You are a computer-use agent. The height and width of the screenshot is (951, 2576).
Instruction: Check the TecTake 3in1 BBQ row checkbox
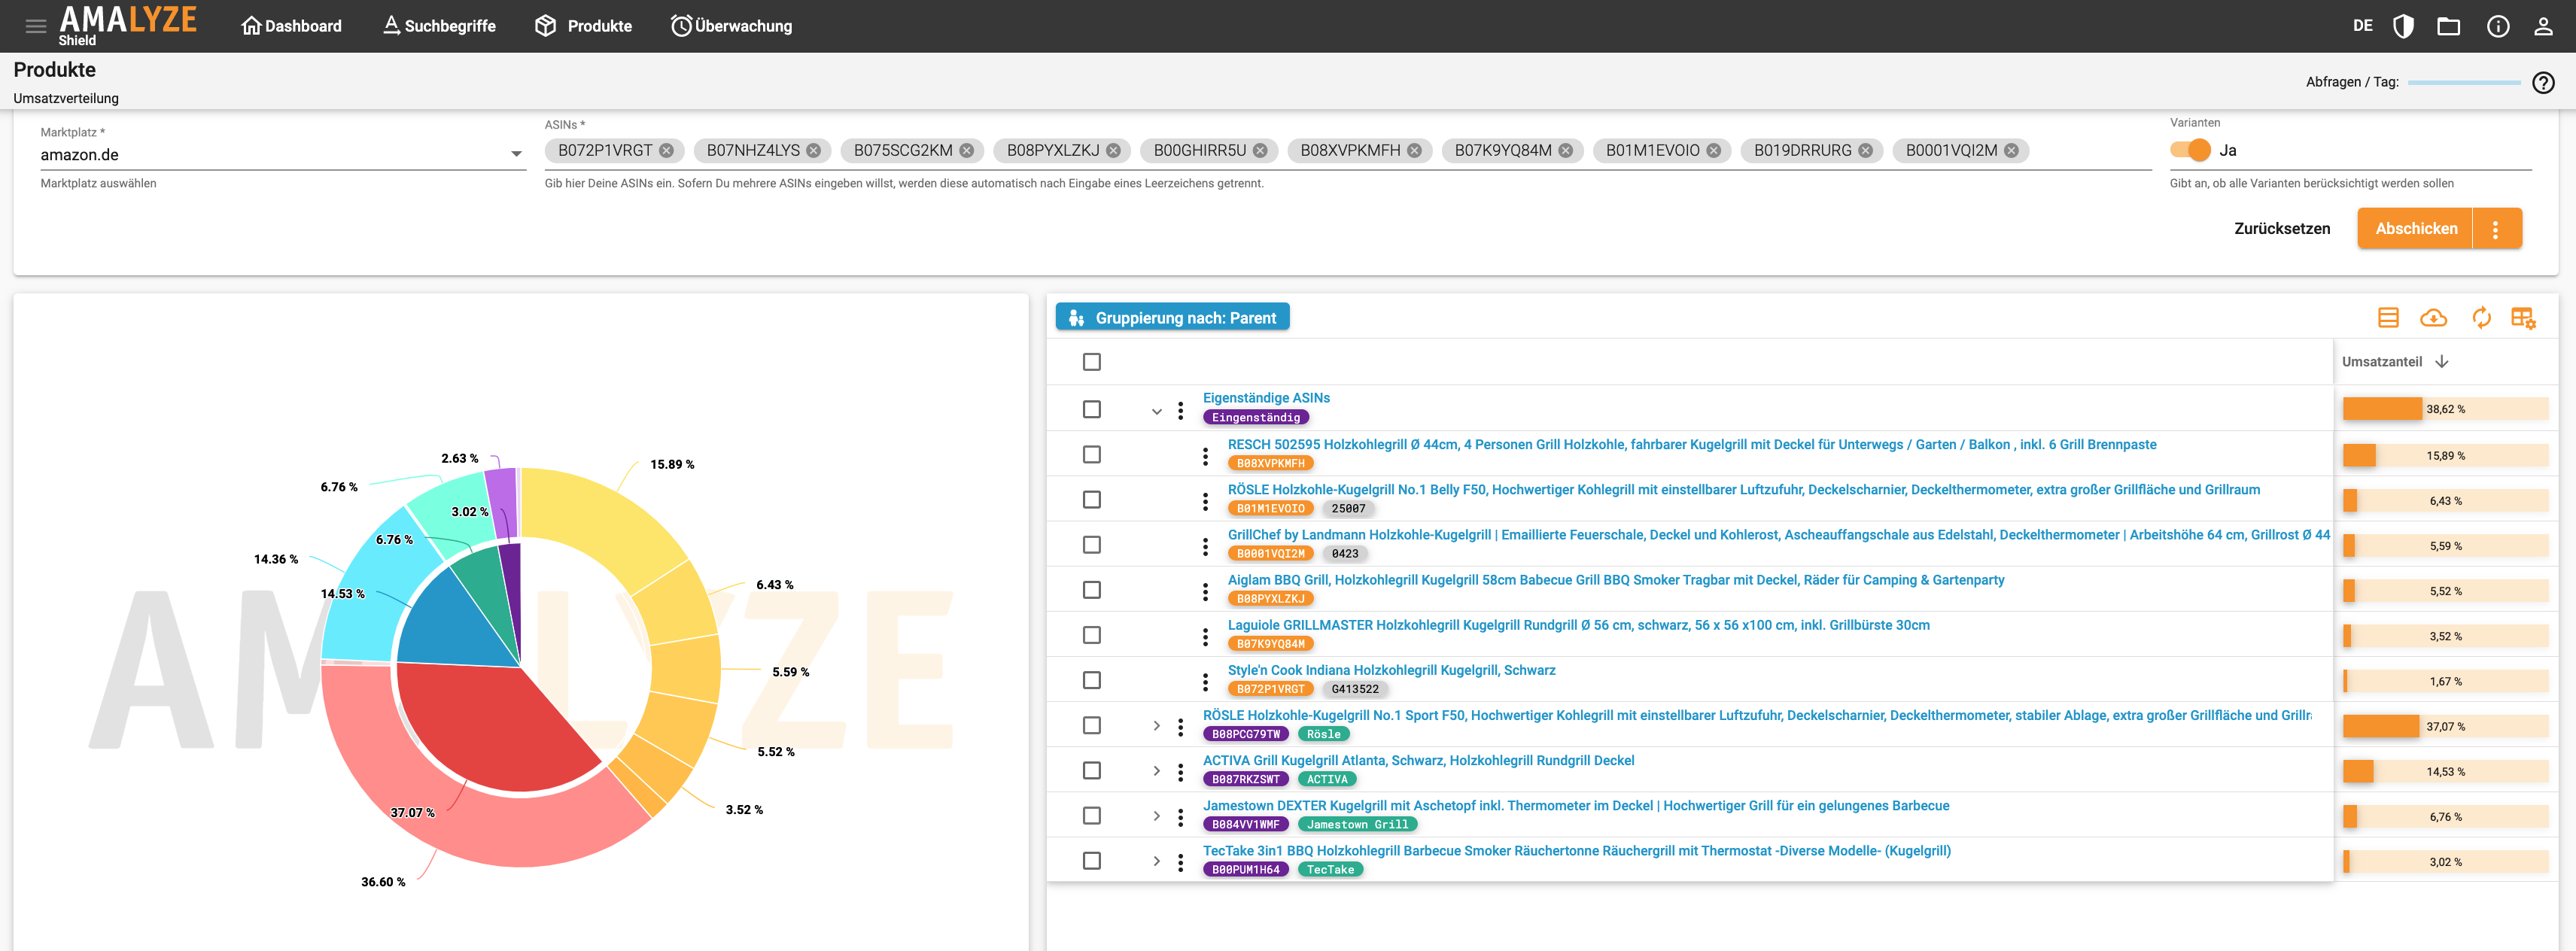[1092, 861]
